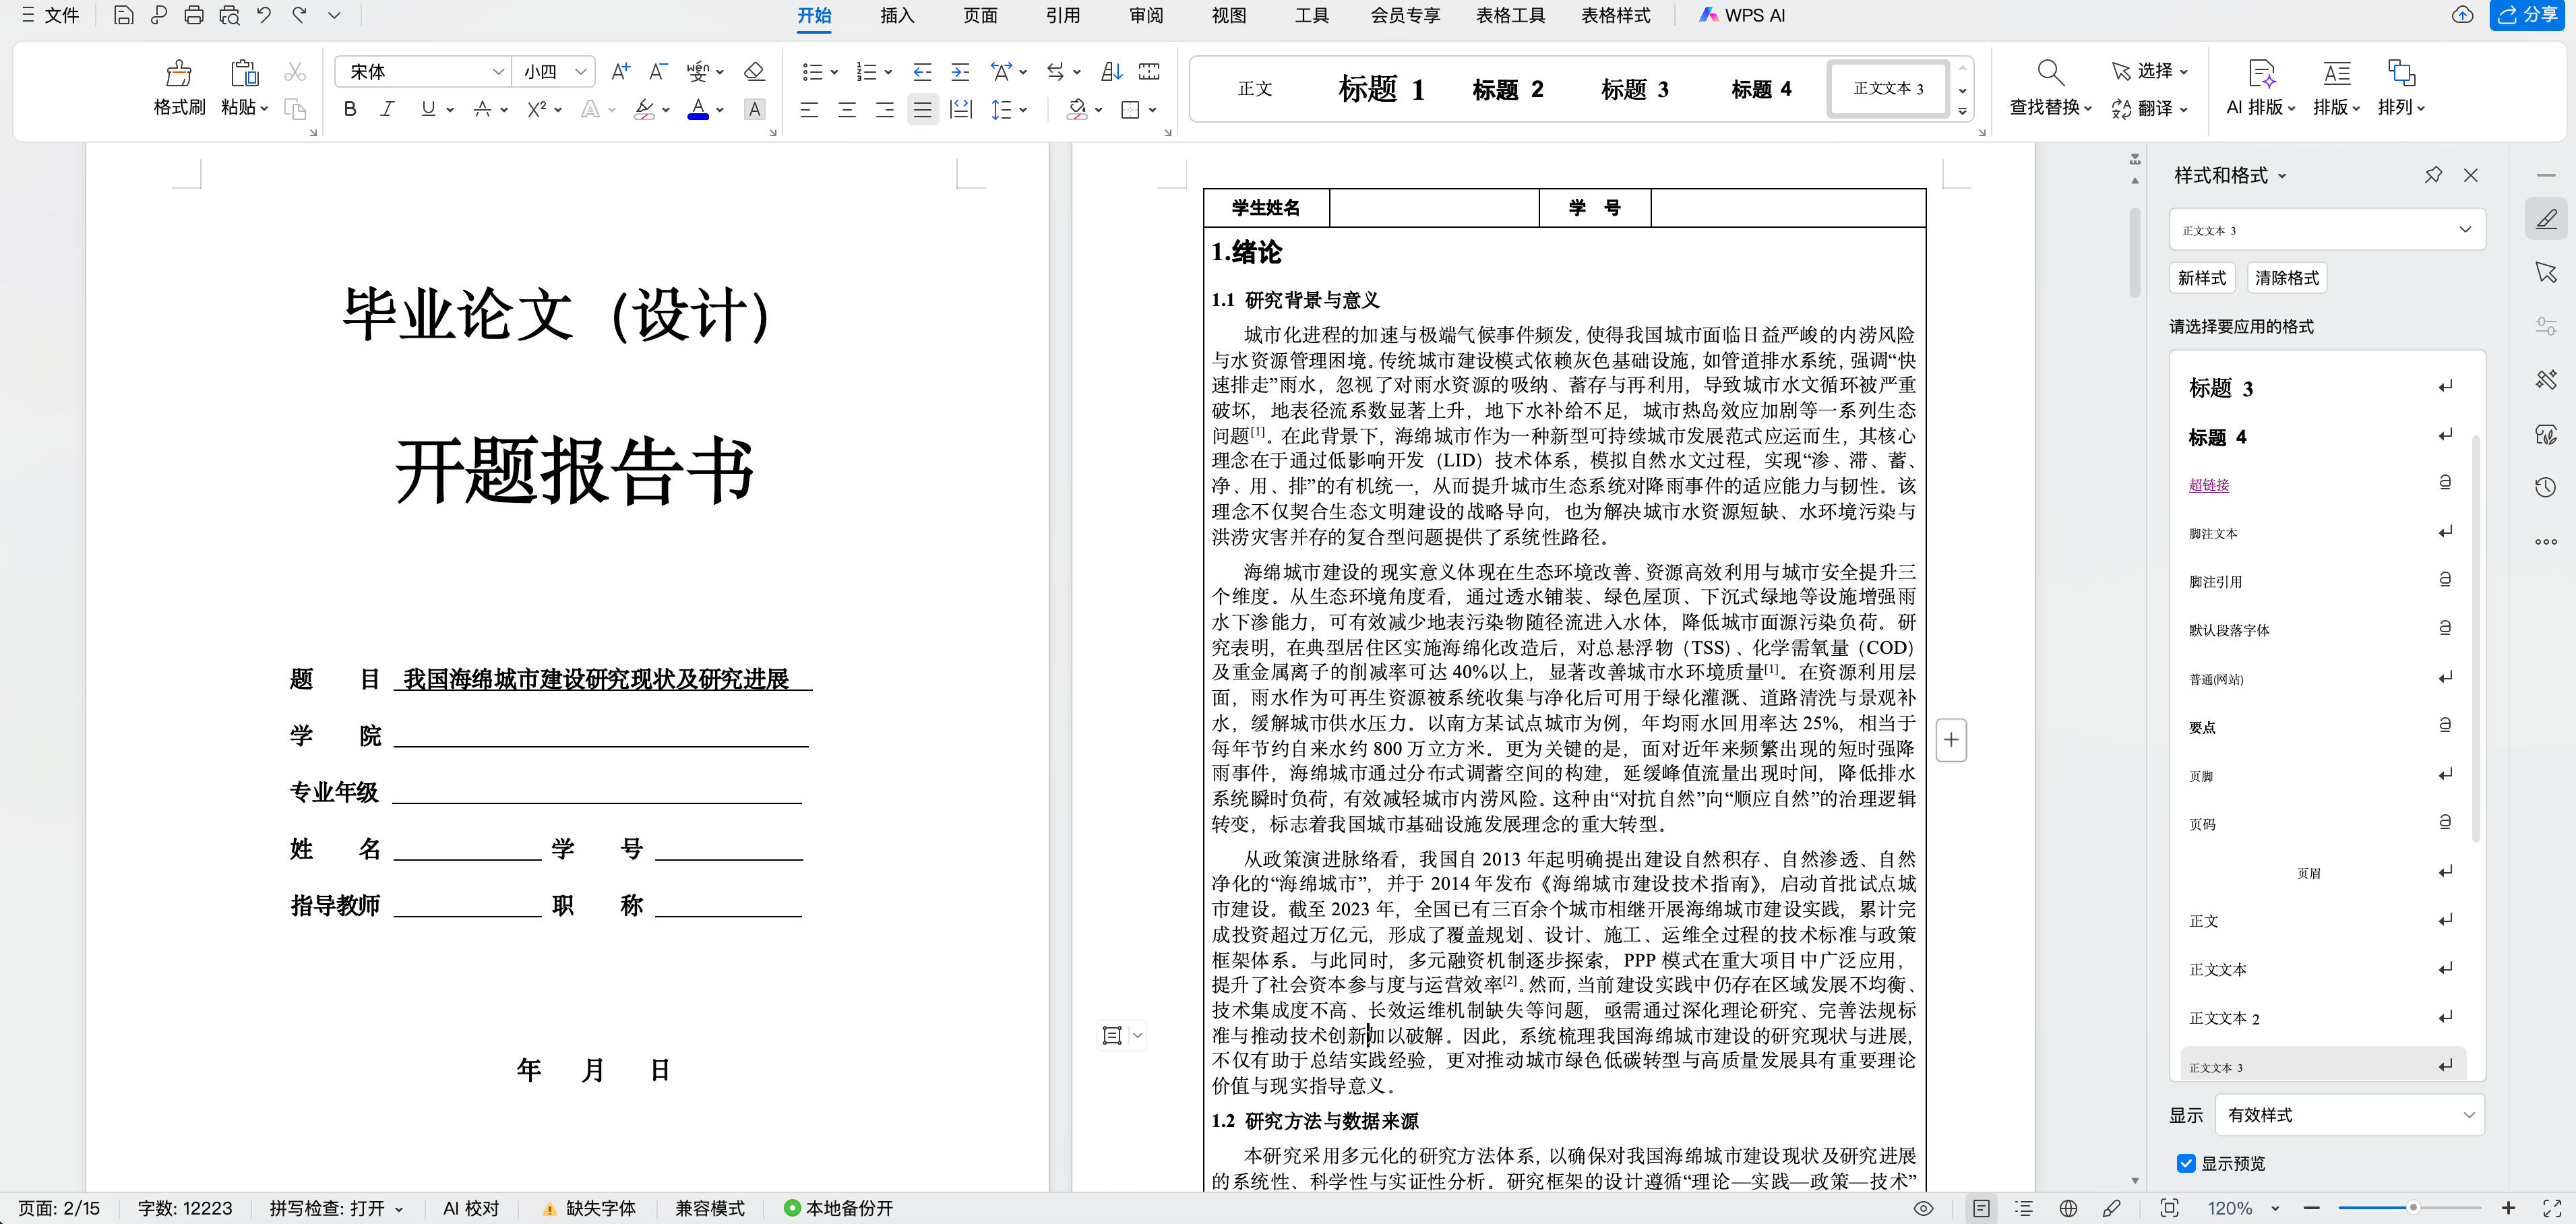Open the 有效样式 display dropdown
This screenshot has height=1224, width=2576.
(x=2350, y=1115)
